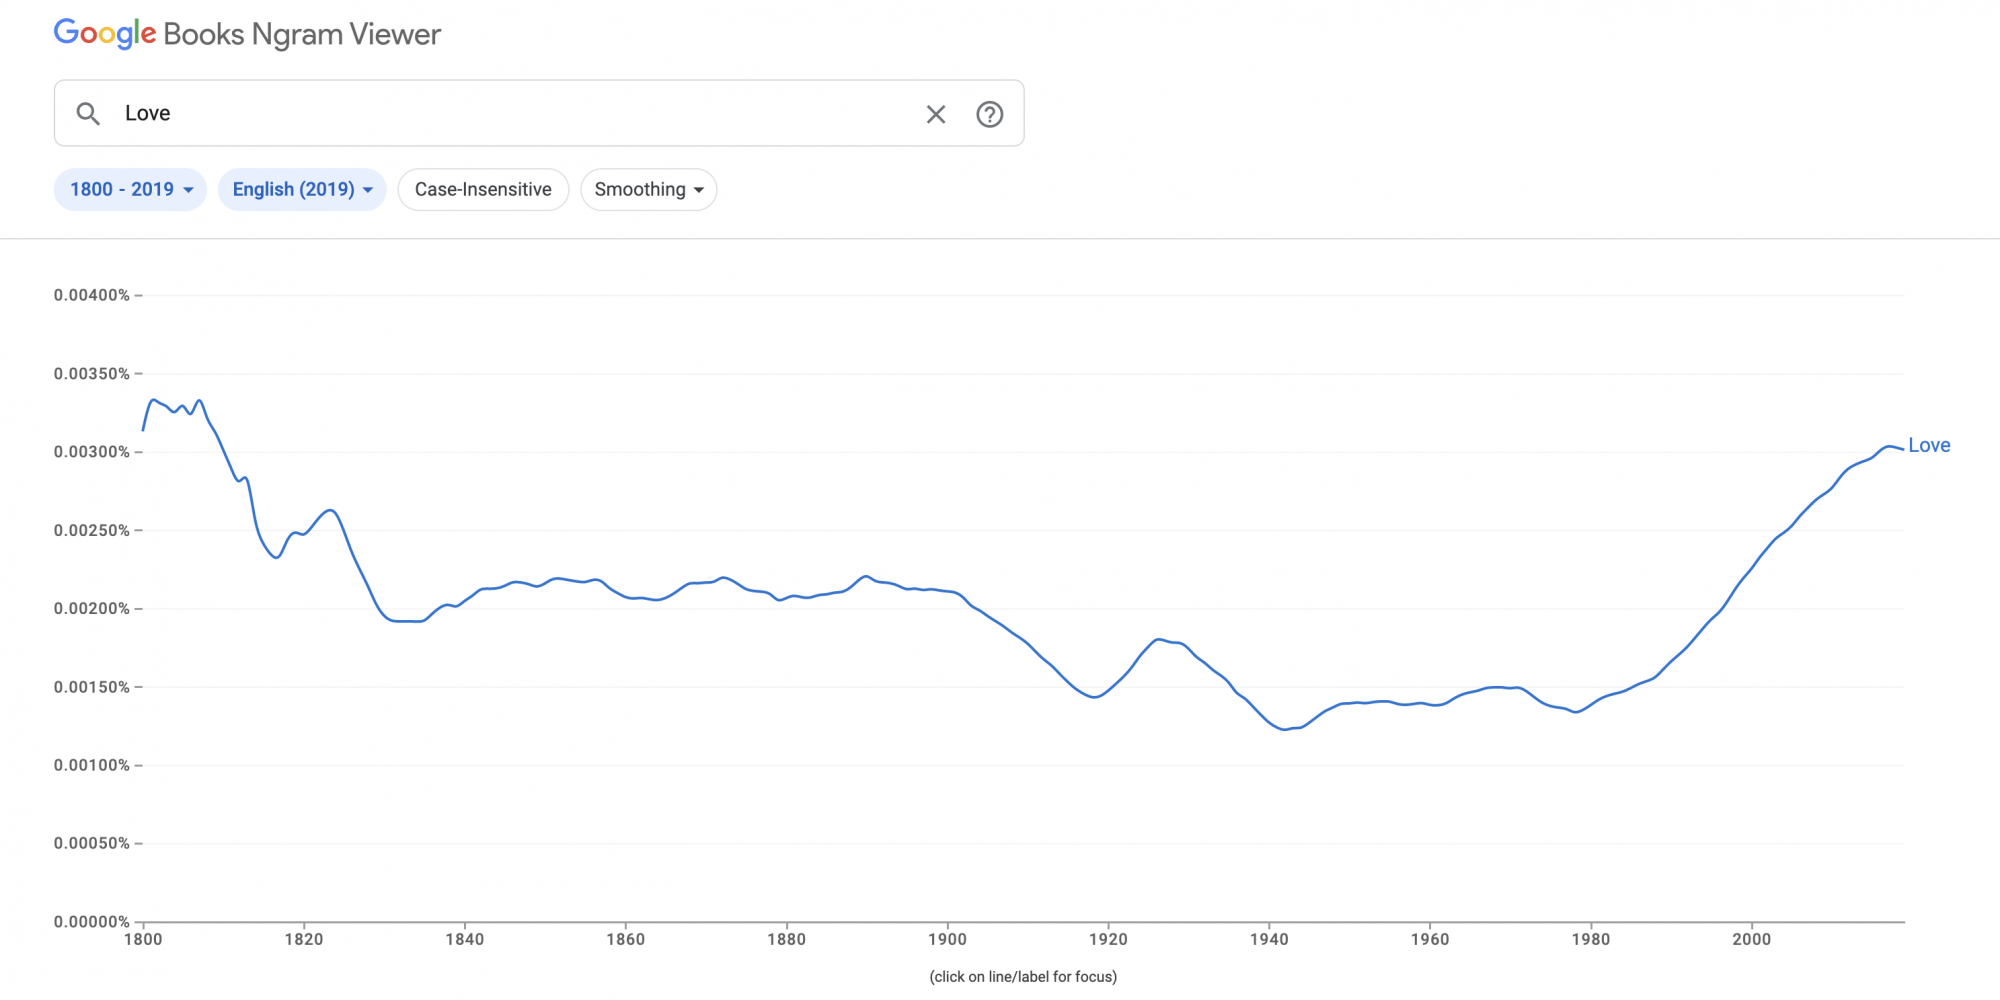Click the 0.00300% y-axis label
Viewport: 2000px width, 1000px height.
click(x=92, y=452)
